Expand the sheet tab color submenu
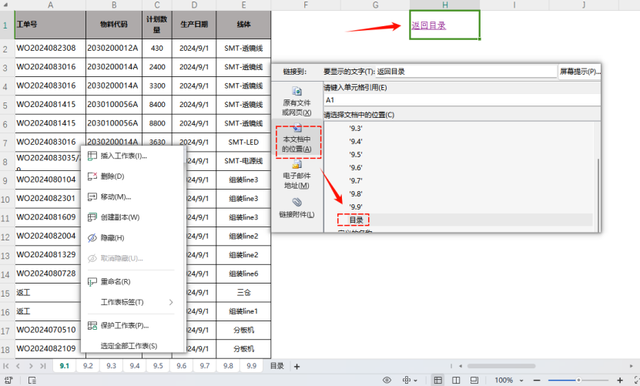 coord(171,302)
